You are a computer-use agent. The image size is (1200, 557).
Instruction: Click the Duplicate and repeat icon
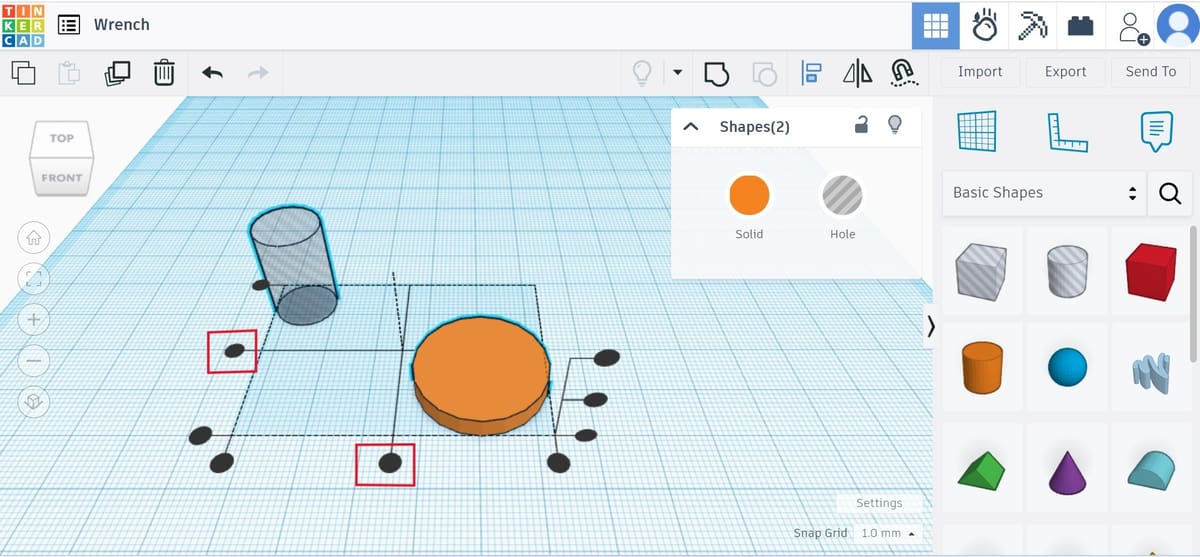117,73
